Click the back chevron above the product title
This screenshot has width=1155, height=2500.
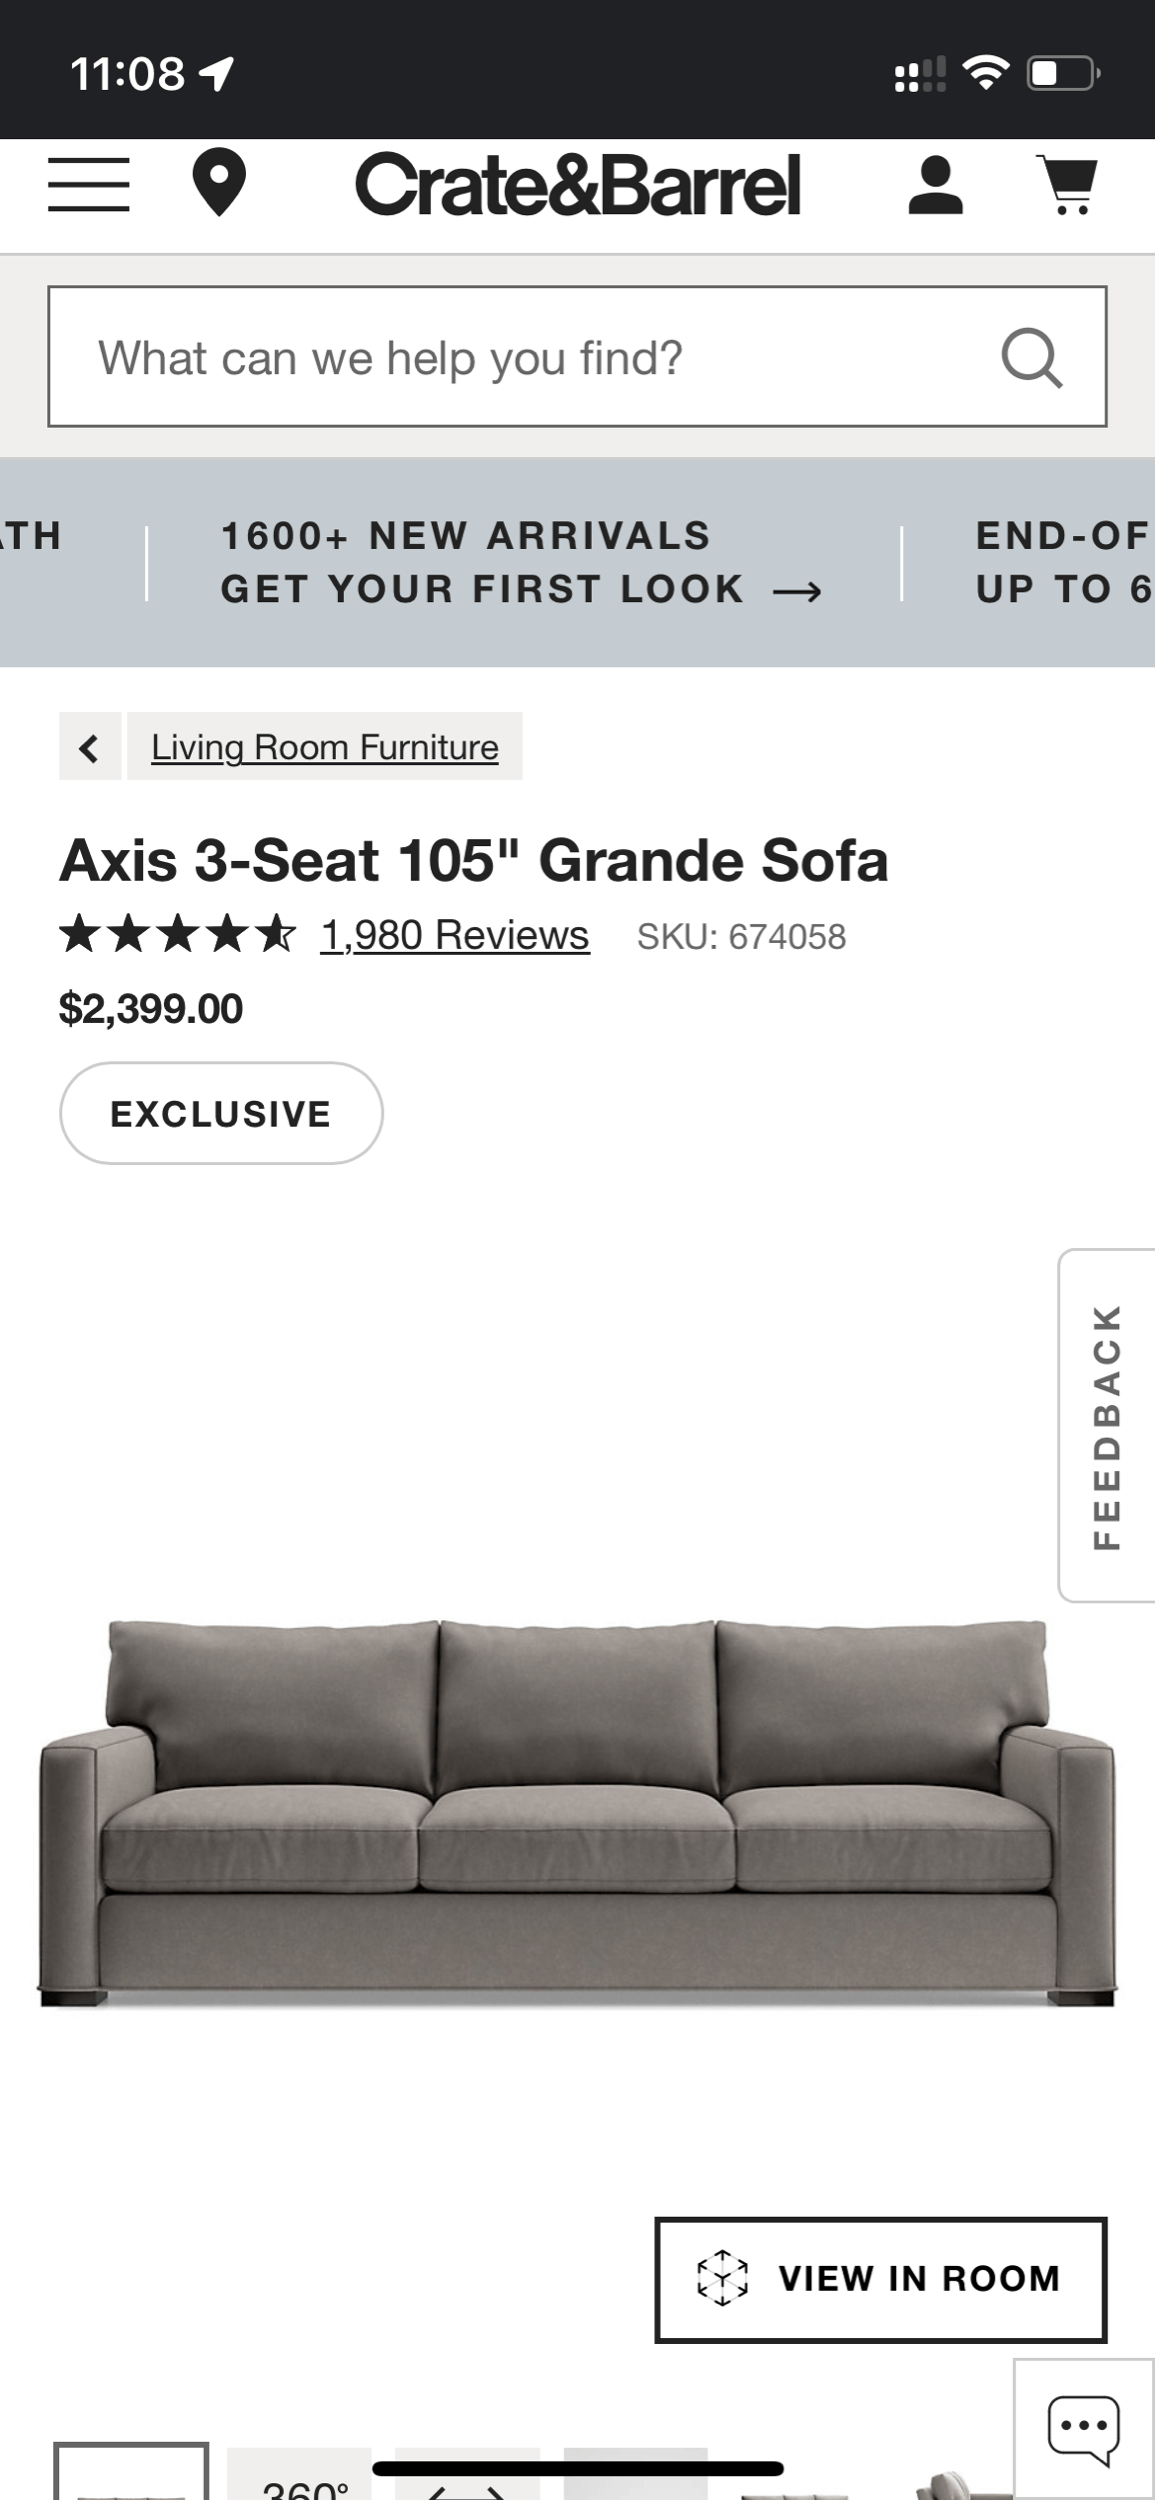(88, 746)
